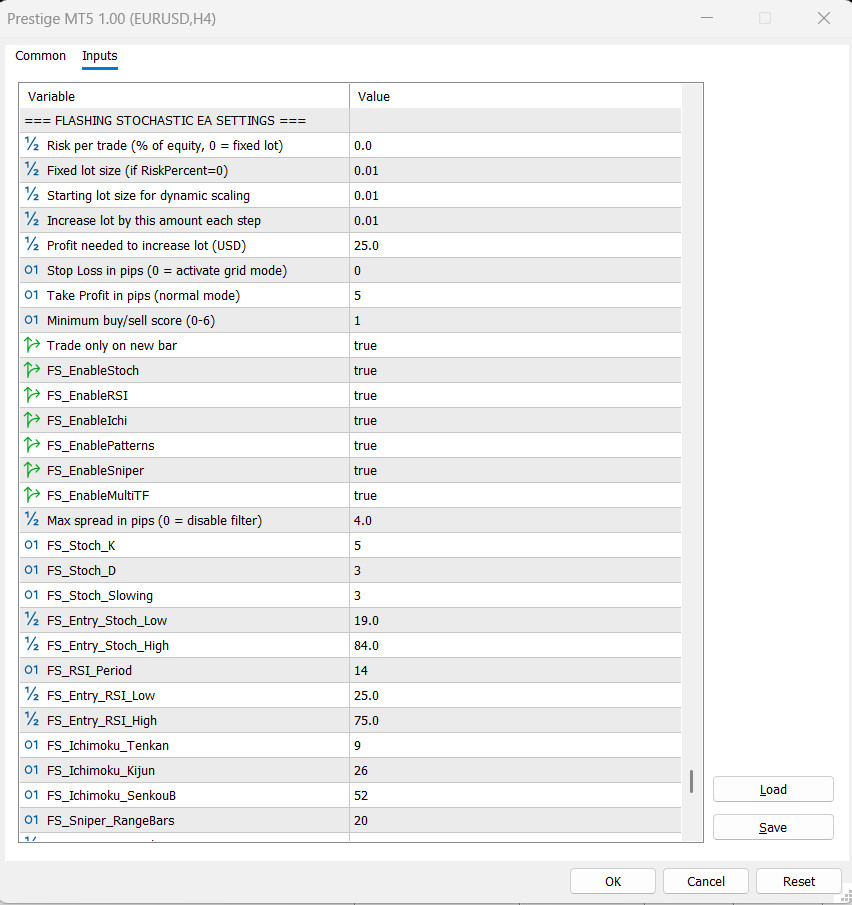Click the icon beside Starting lot size row

(32, 195)
